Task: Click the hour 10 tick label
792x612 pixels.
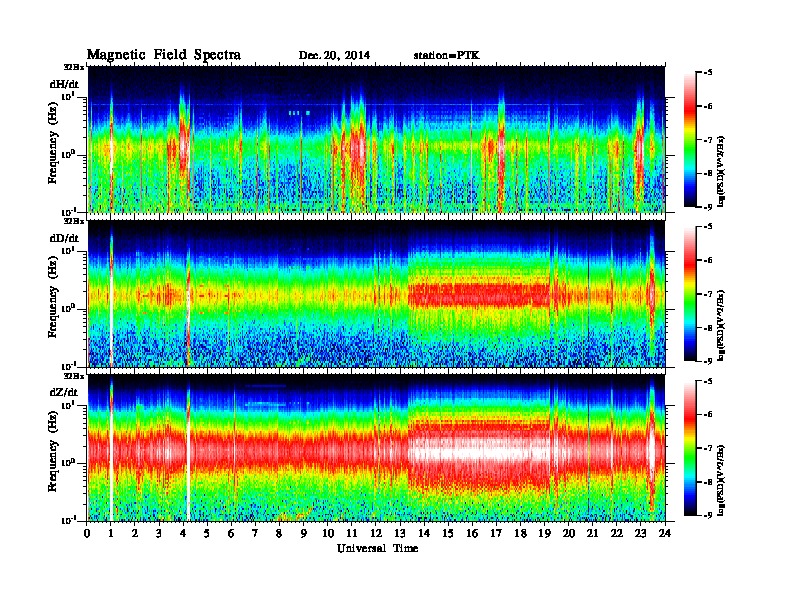Action: pos(328,534)
